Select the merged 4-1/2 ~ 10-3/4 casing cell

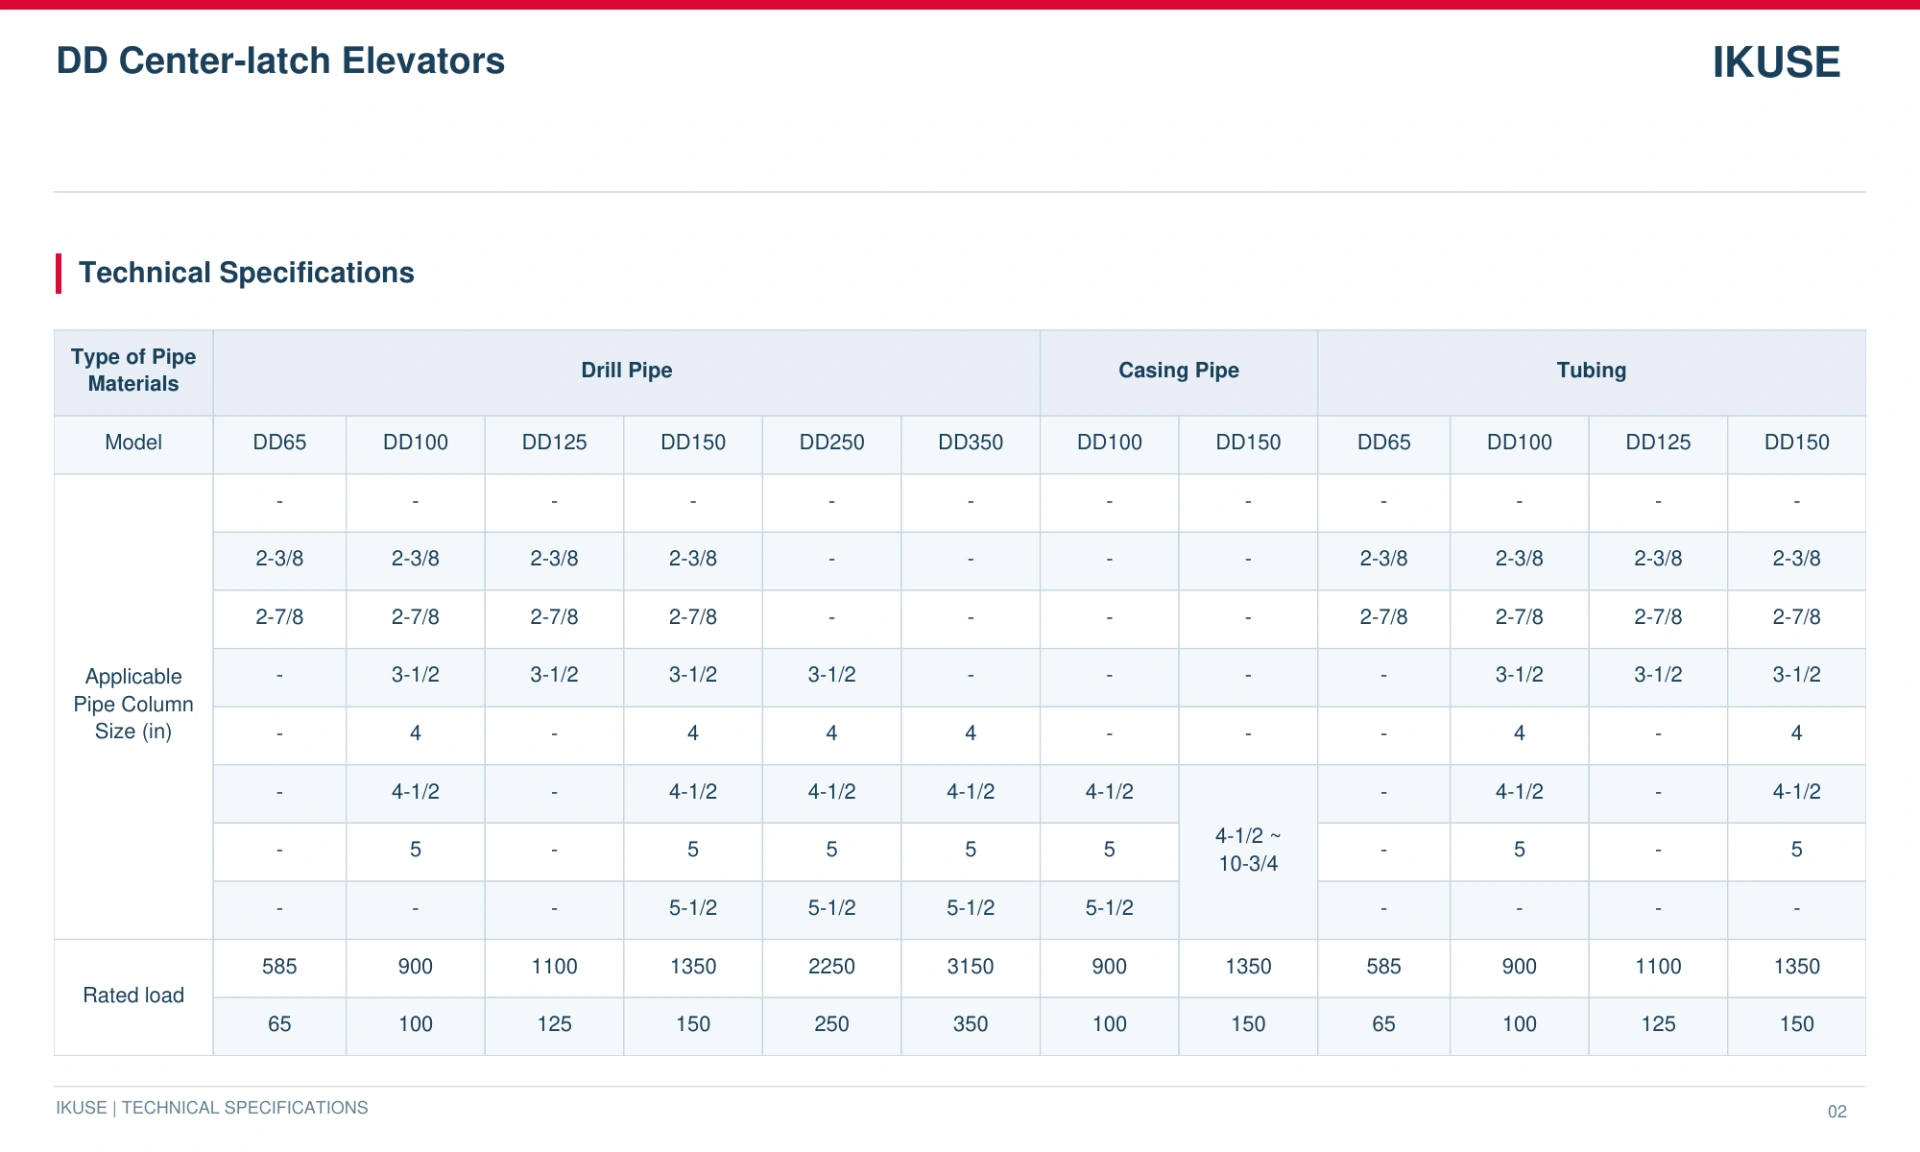pyautogui.click(x=1248, y=851)
